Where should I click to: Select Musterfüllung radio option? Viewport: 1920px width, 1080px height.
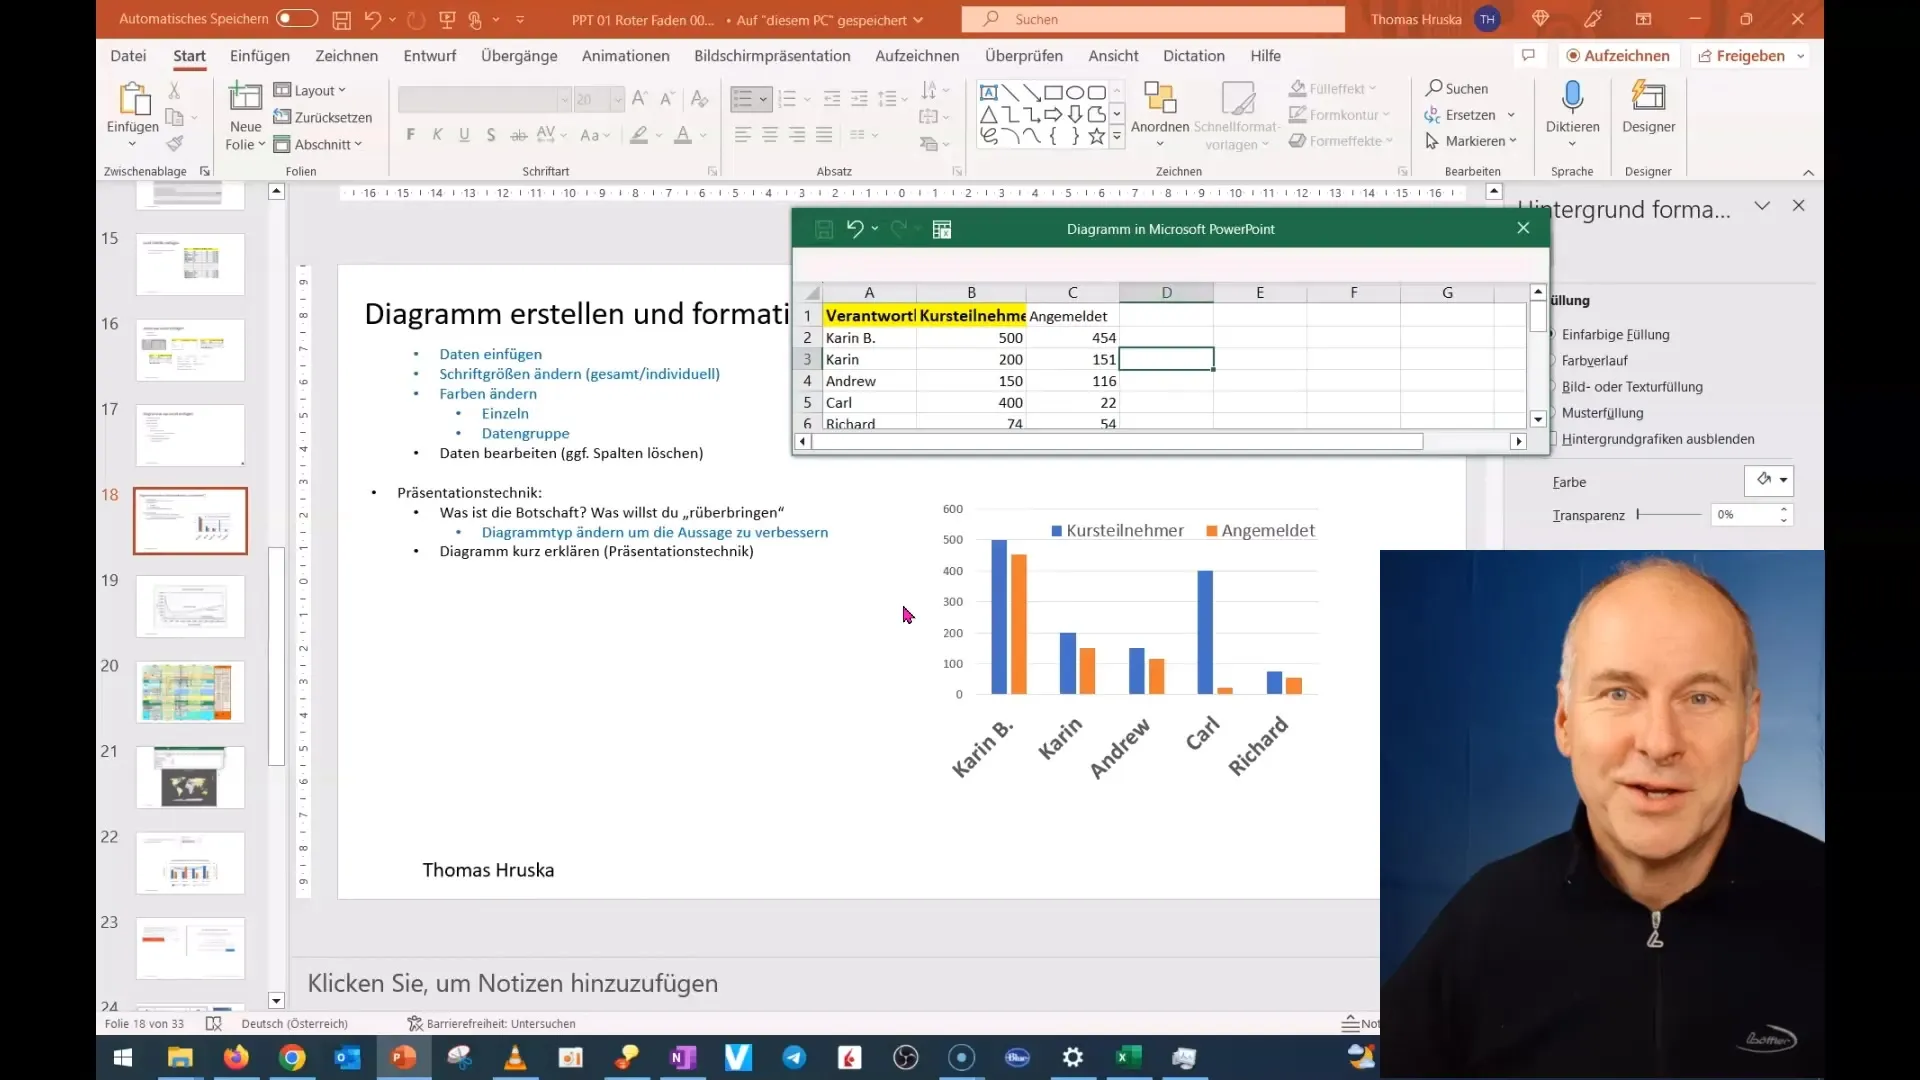point(1602,412)
